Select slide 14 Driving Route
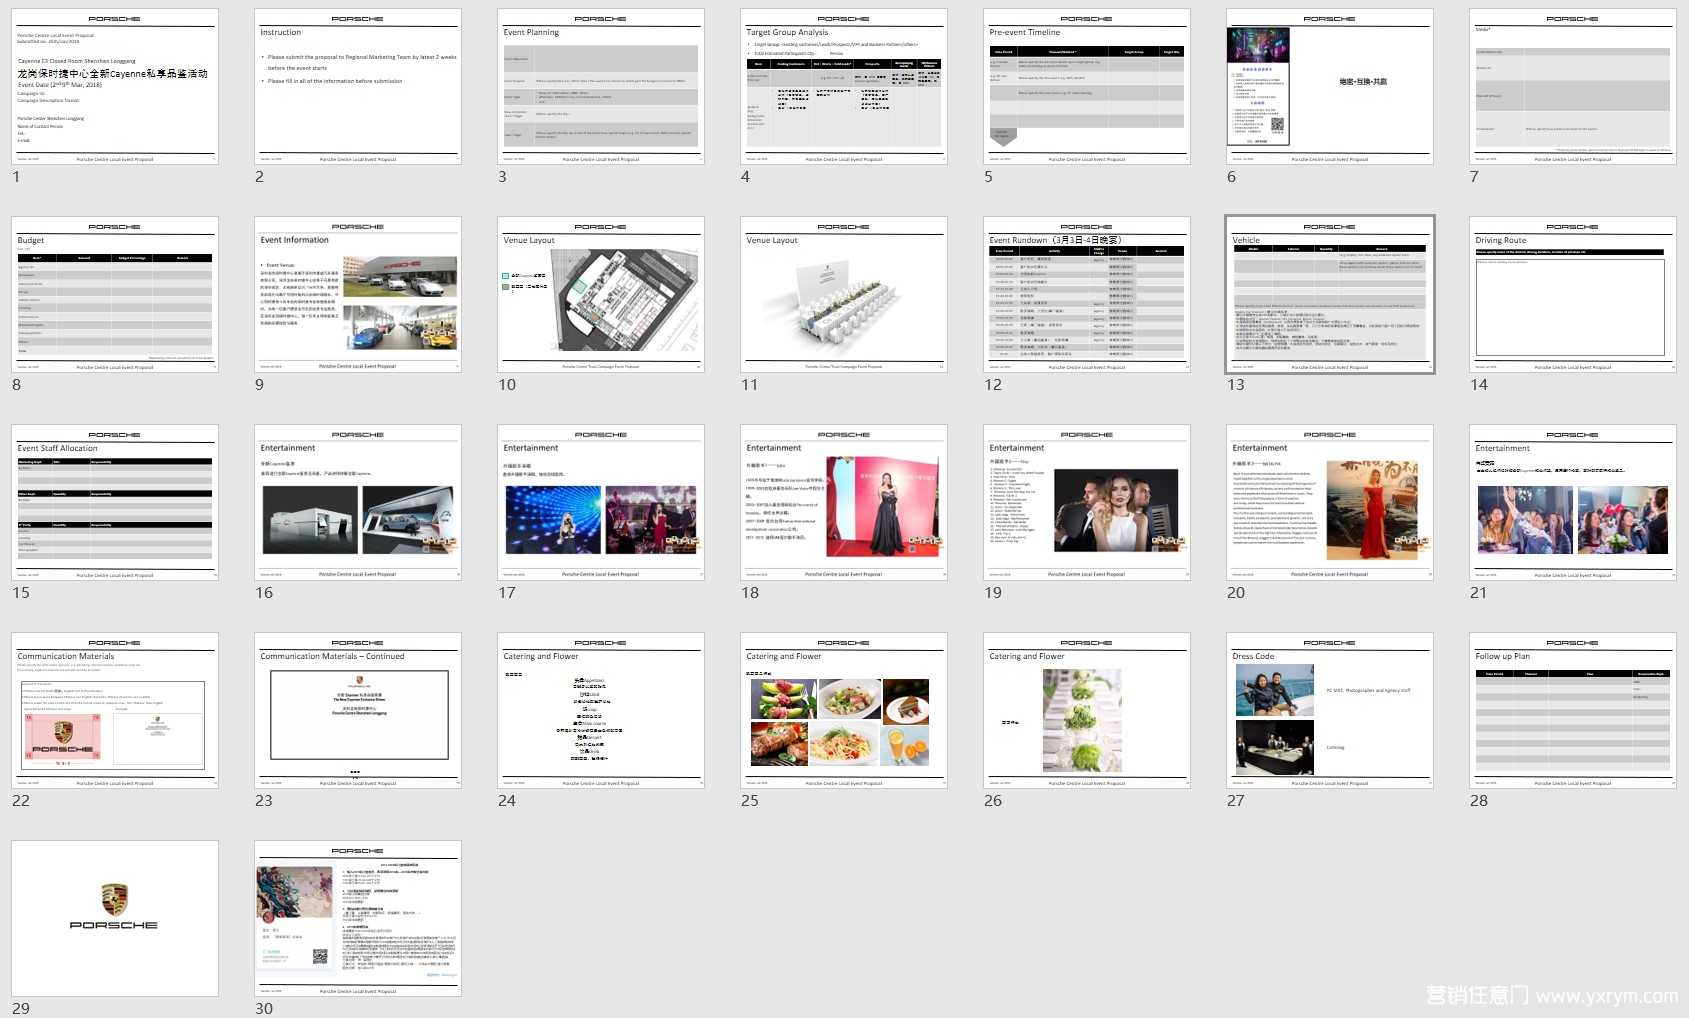The width and height of the screenshot is (1689, 1018). pos(1573,295)
